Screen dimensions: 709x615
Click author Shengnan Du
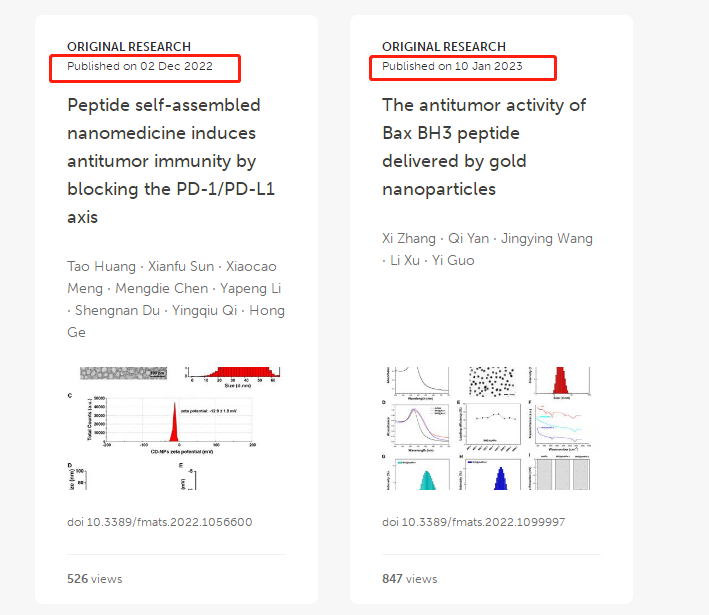(x=117, y=311)
